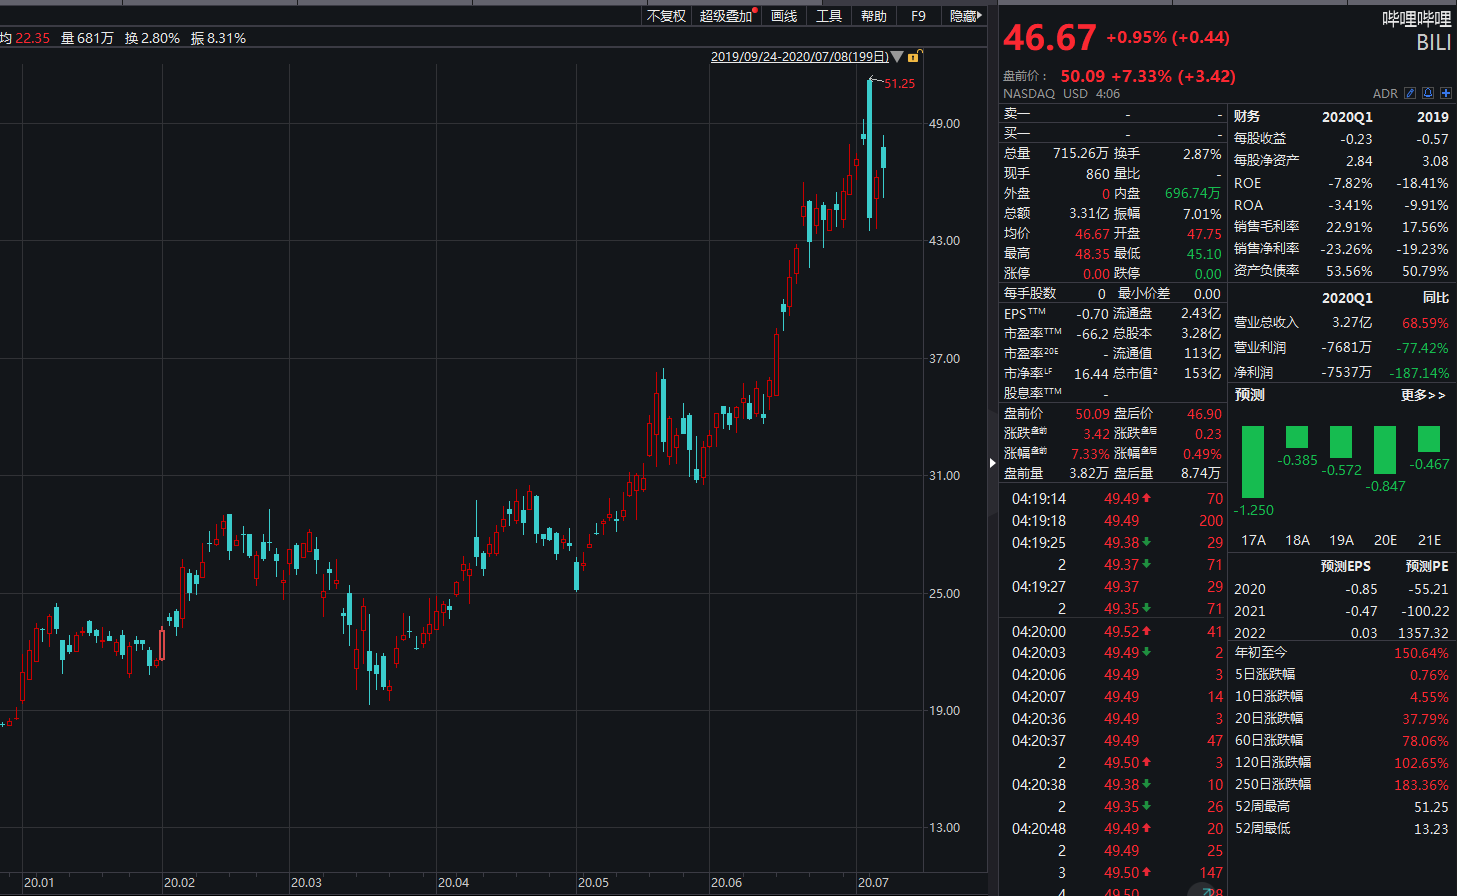Click the 财务 section header
This screenshot has width=1457, height=896.
pyautogui.click(x=1247, y=116)
